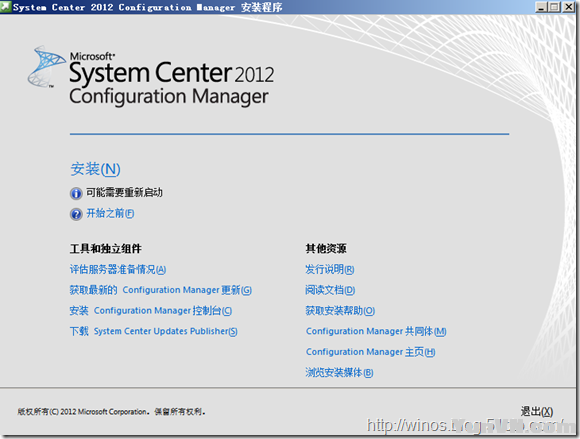Click the 其他资源 heading
Screen dimensions: 580x439
tap(326, 249)
